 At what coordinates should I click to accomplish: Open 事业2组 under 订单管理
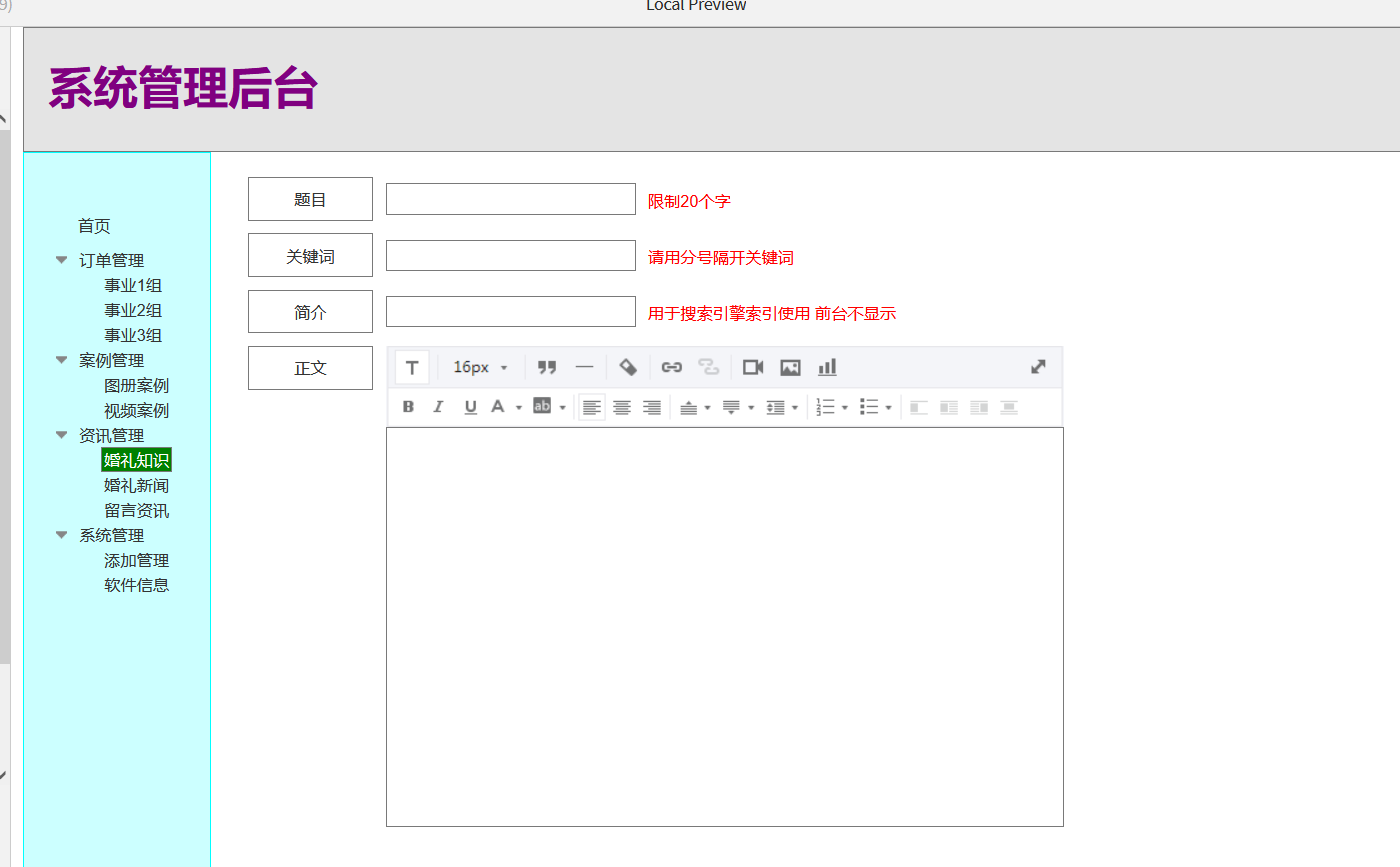pyautogui.click(x=133, y=310)
